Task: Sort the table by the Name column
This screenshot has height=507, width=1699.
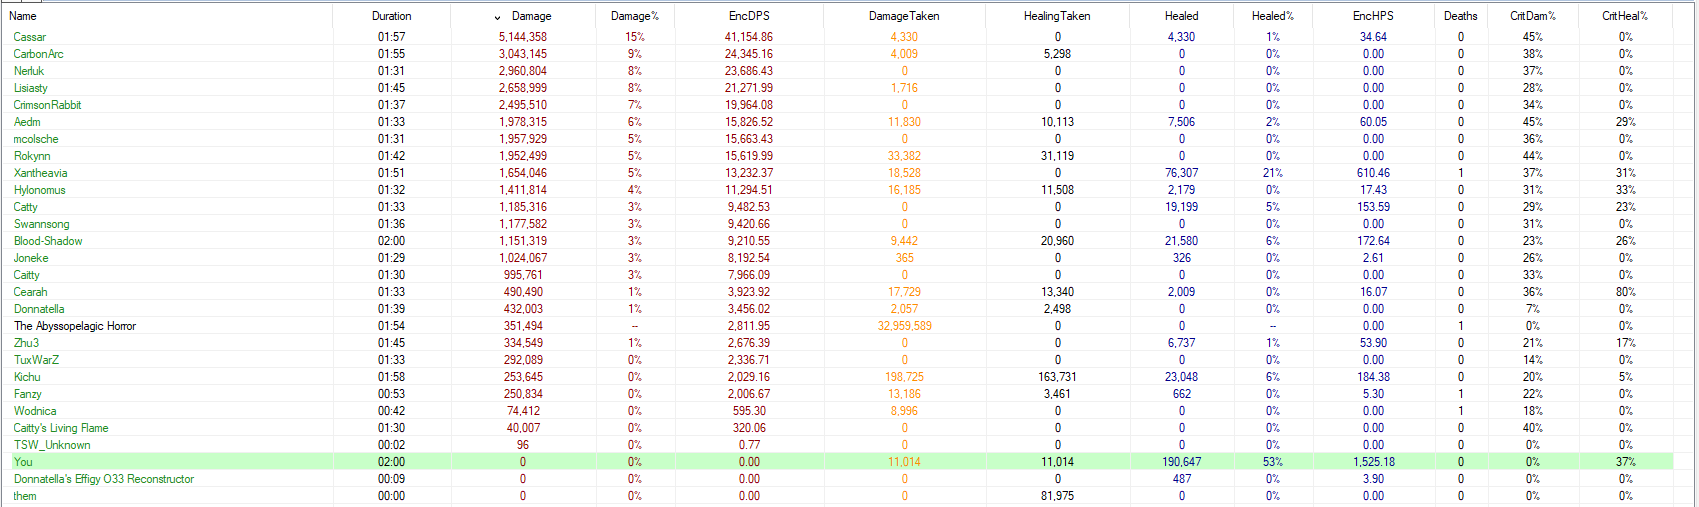Action: pyautogui.click(x=23, y=16)
